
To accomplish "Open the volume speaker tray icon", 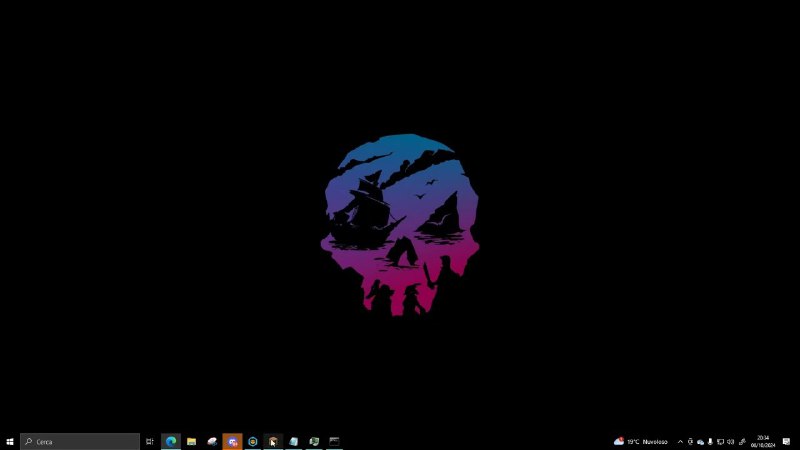I will (x=731, y=442).
